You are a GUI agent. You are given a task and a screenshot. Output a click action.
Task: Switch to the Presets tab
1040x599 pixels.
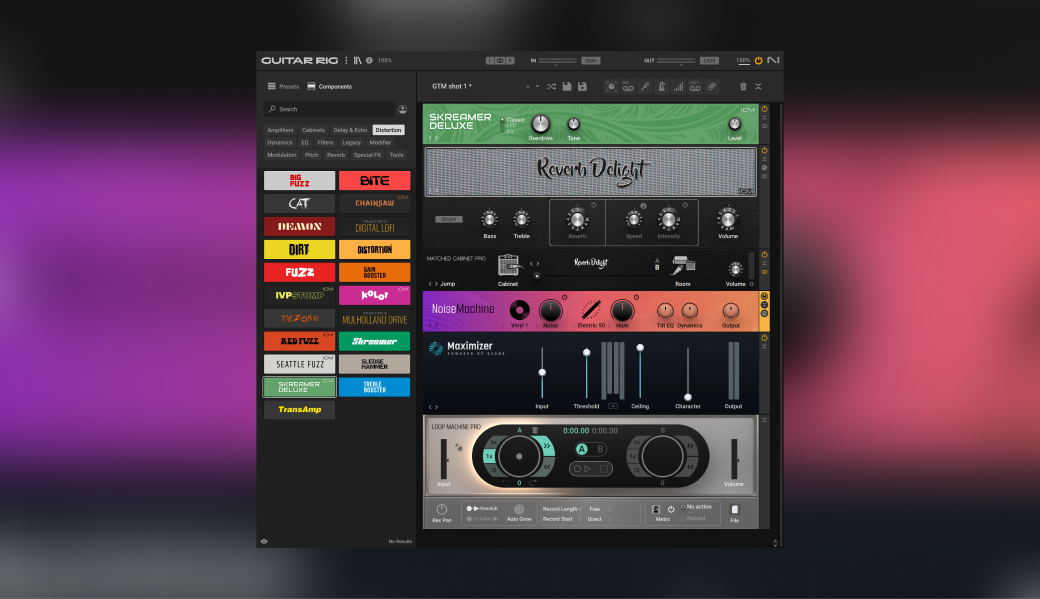283,86
